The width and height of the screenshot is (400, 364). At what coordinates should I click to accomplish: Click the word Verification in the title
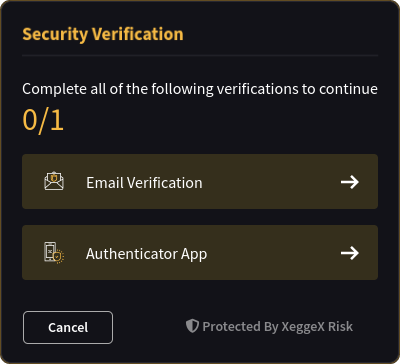point(137,34)
